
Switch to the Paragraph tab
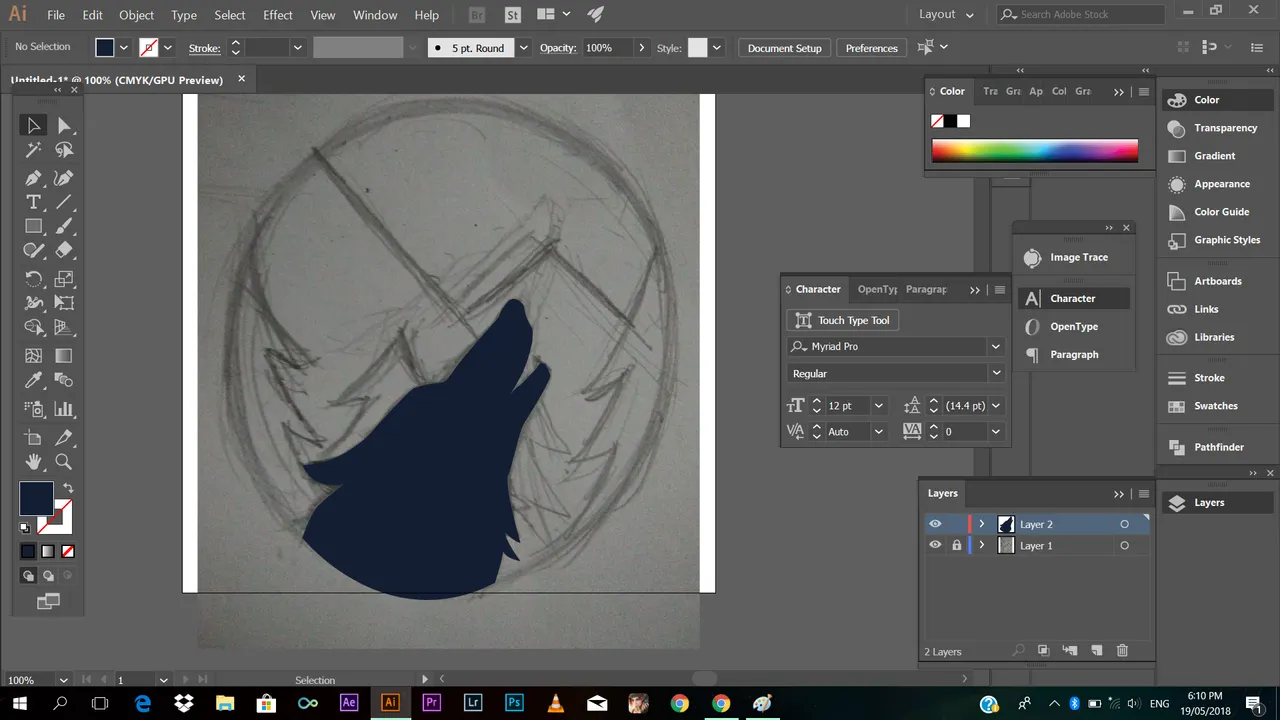(926, 289)
